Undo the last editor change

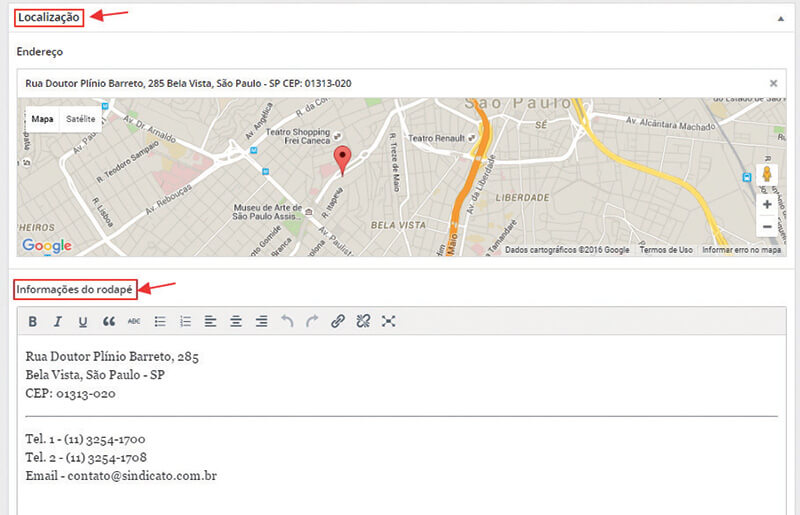click(287, 321)
